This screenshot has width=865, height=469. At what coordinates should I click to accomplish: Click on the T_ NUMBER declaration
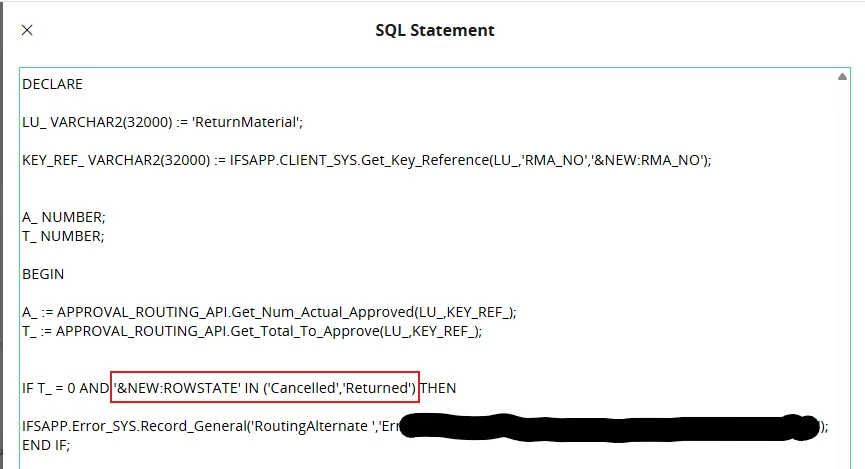point(63,236)
